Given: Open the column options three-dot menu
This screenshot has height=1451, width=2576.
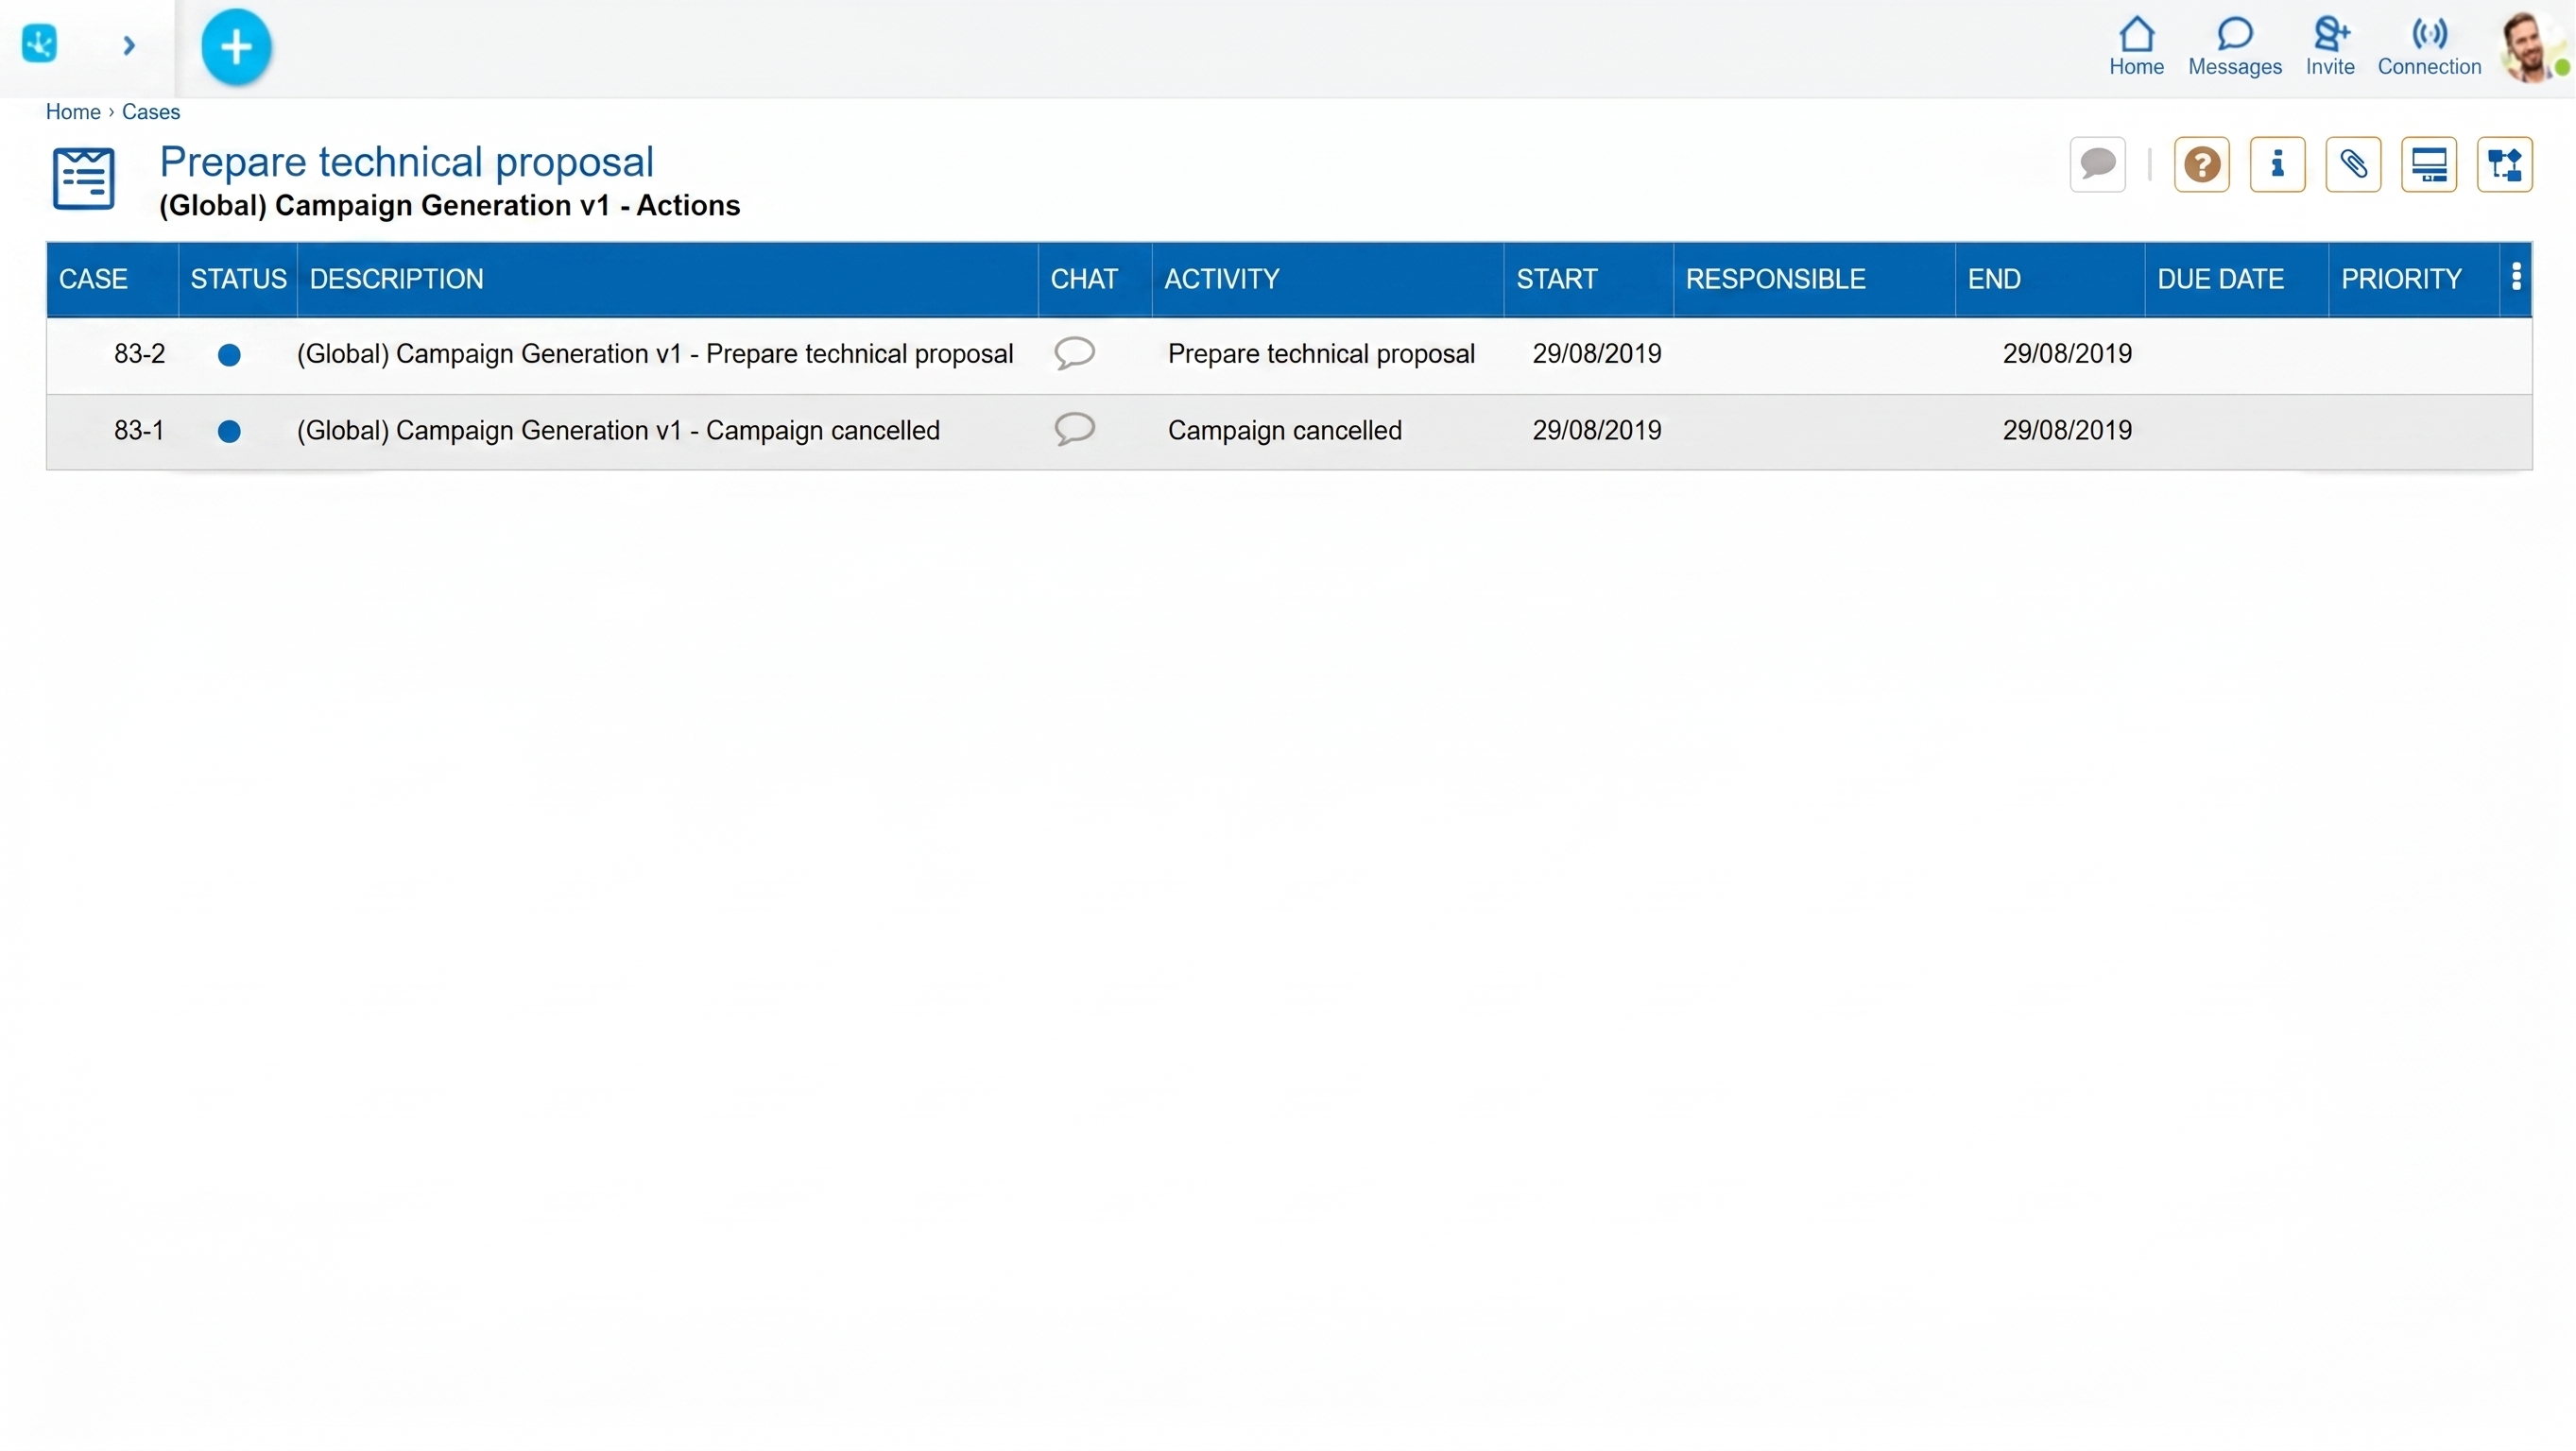Looking at the screenshot, I should coord(2517,276).
